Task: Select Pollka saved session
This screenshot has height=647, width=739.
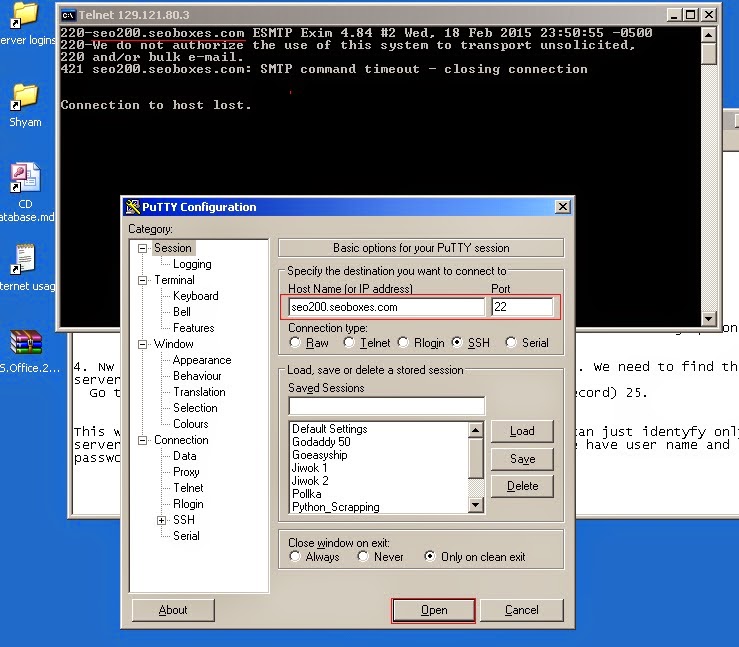Action: 307,494
